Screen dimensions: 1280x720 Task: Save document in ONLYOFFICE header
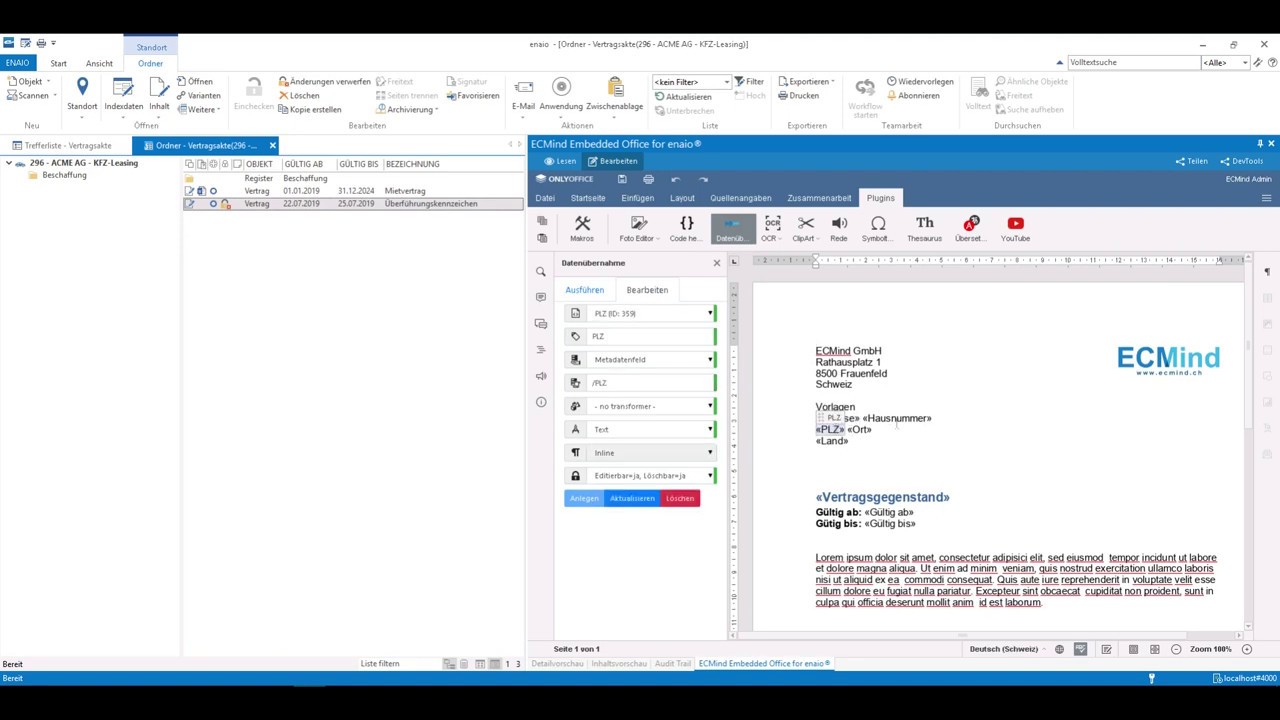pos(622,179)
